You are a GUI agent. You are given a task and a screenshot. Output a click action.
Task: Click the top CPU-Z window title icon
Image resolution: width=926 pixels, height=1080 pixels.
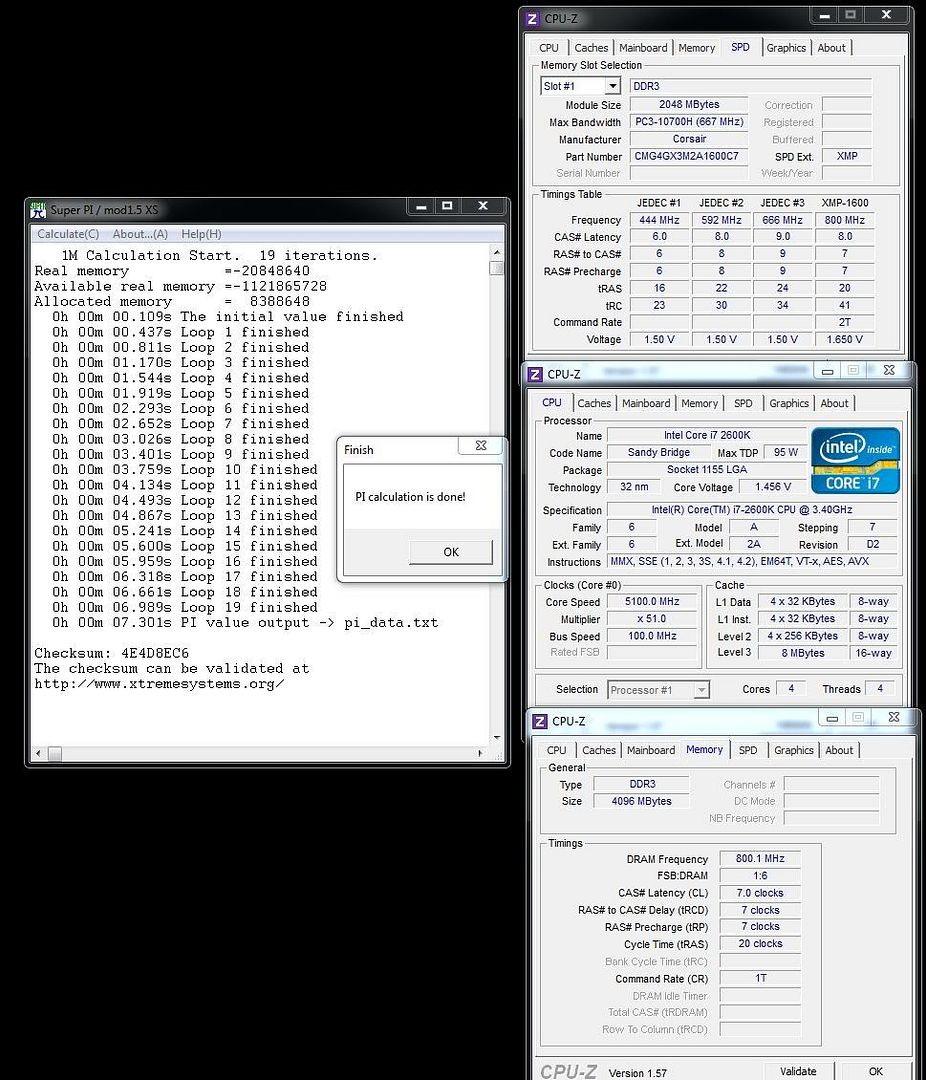coord(532,19)
